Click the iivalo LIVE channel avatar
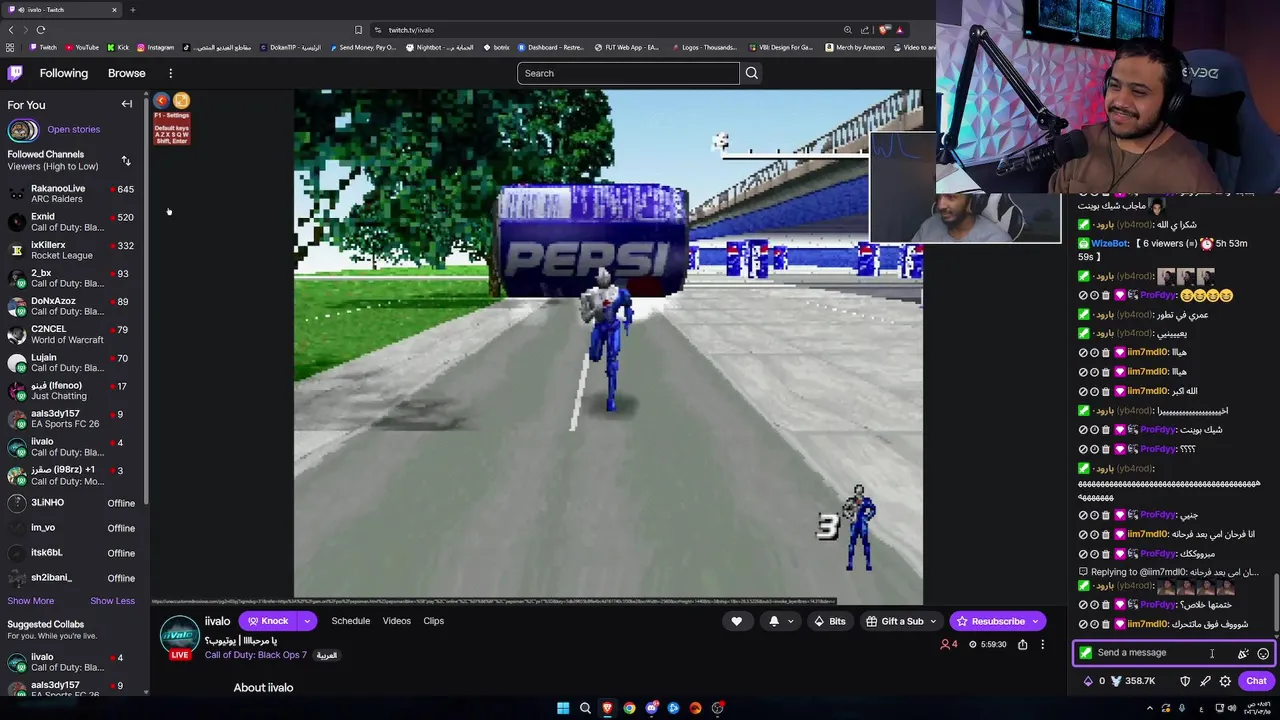 click(180, 636)
